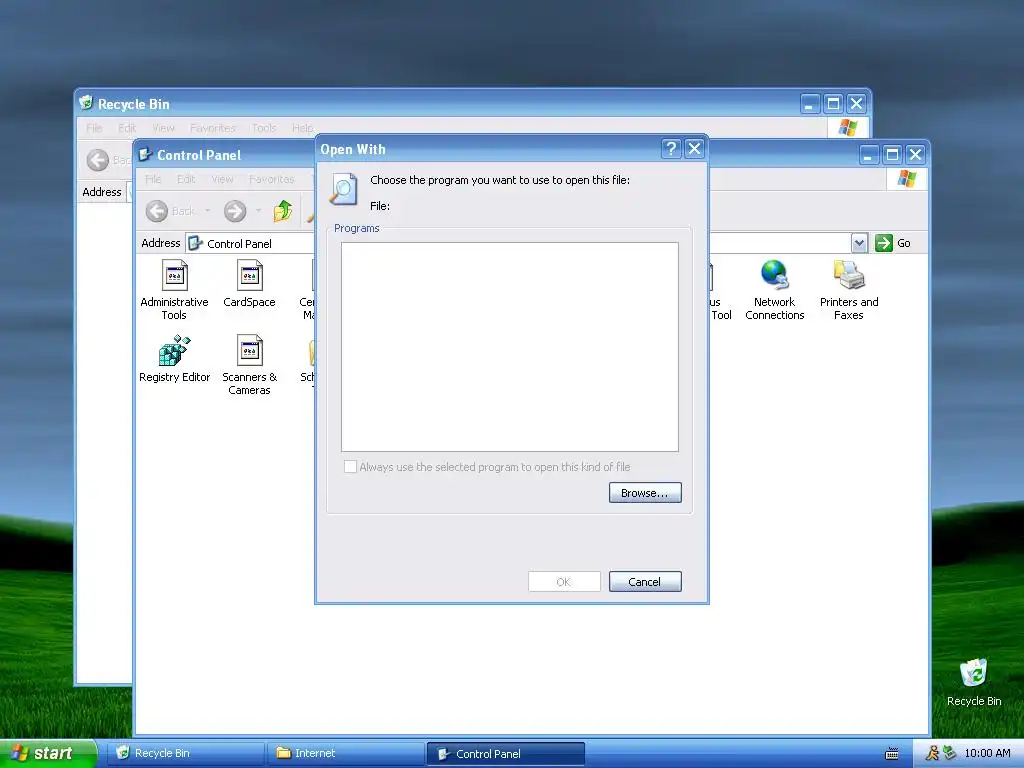Open the File menu in Recycle Bin window

(x=94, y=128)
